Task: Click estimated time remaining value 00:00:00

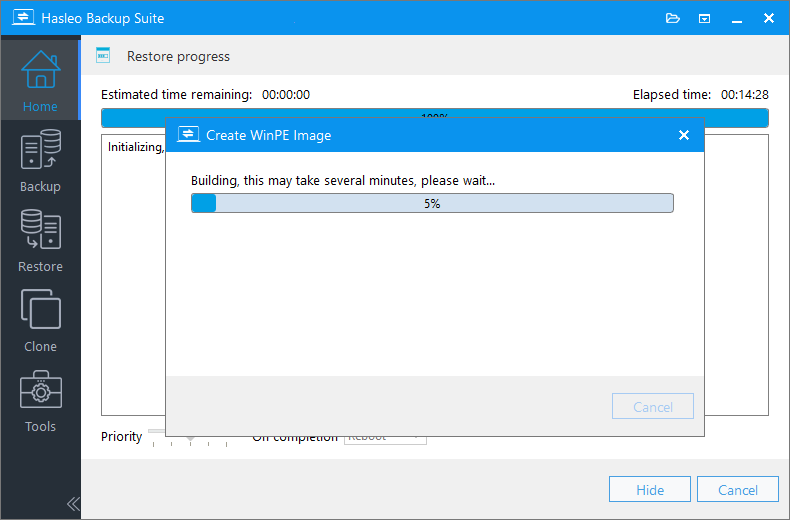Action: point(286,95)
